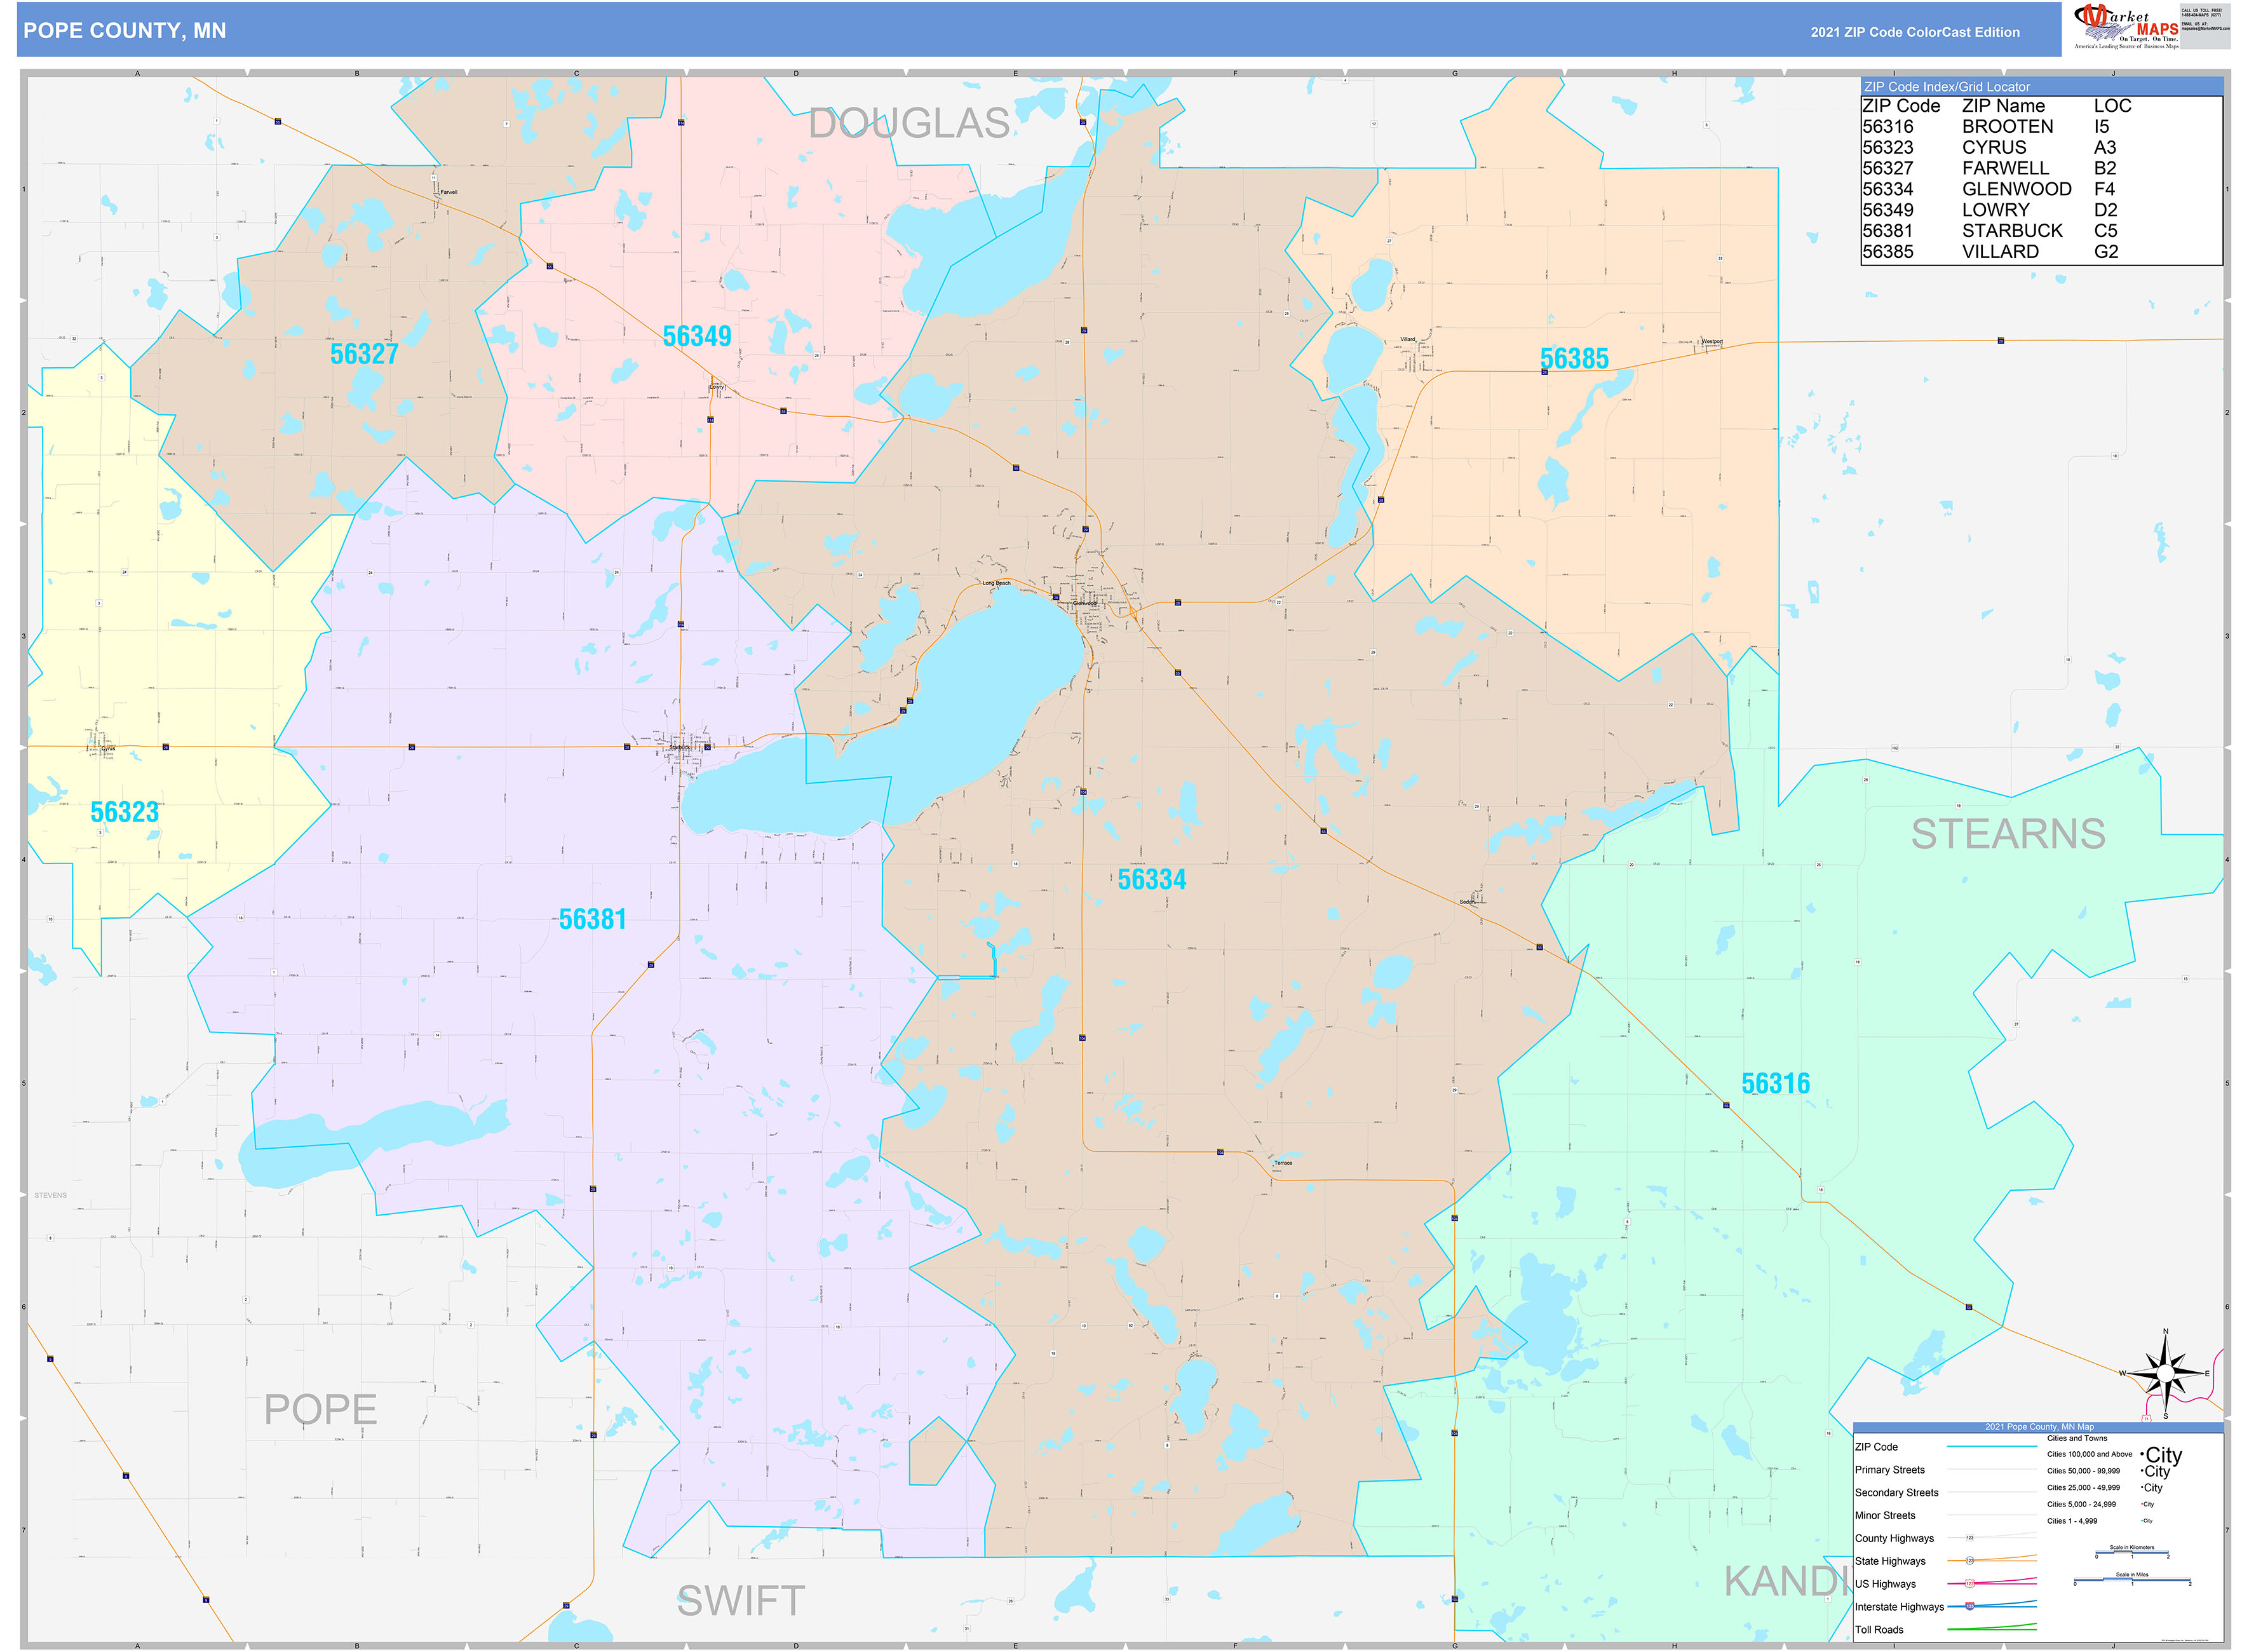Select GLENWOOD in the ZIP index table
The width and height of the screenshot is (2242, 1652).
[x=2016, y=189]
